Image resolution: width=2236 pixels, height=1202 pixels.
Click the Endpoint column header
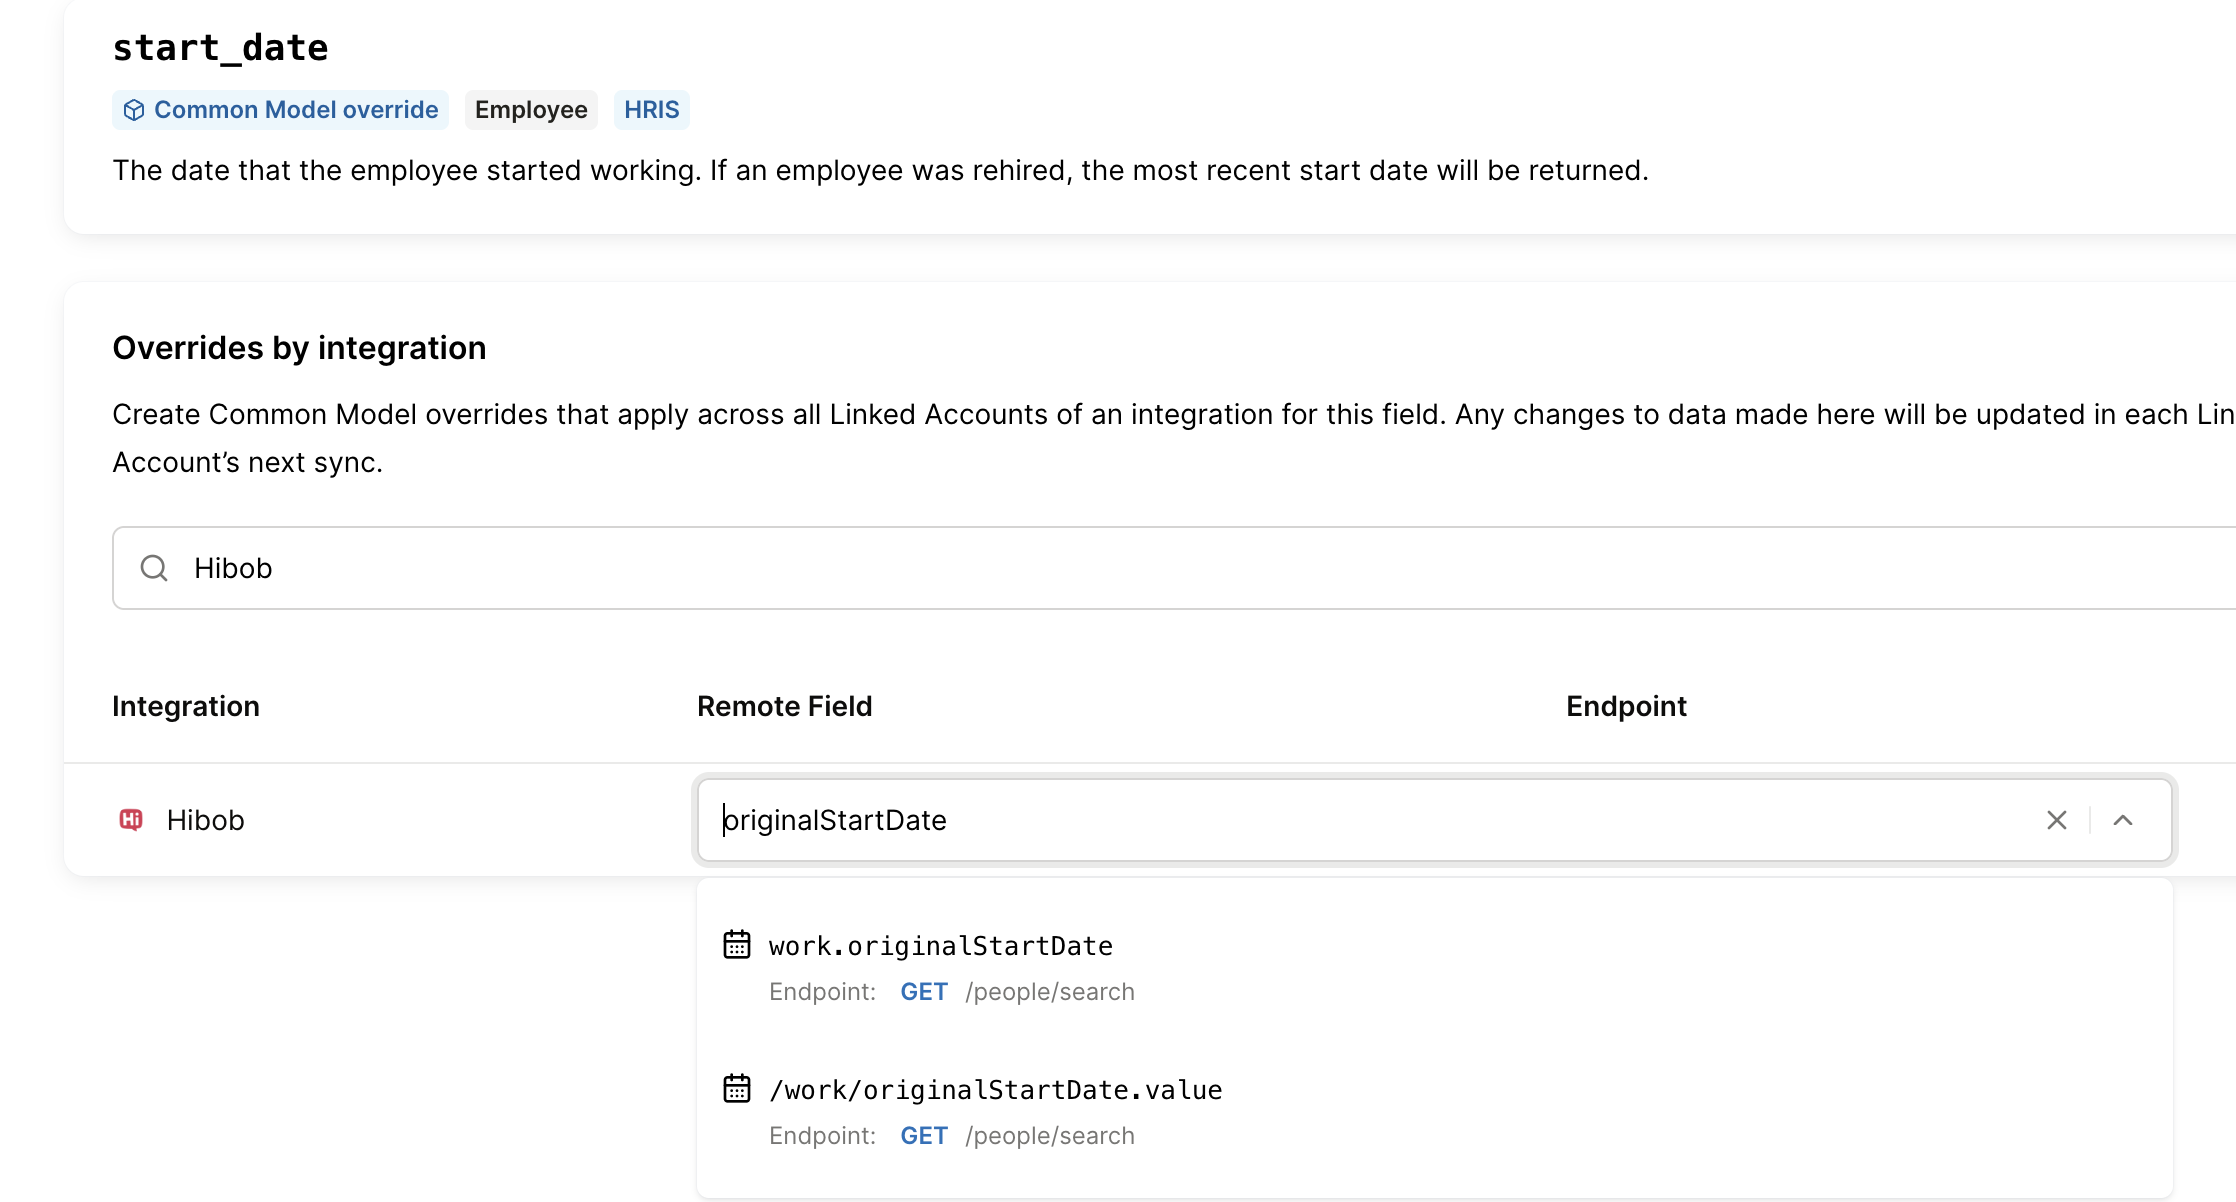tap(1626, 706)
